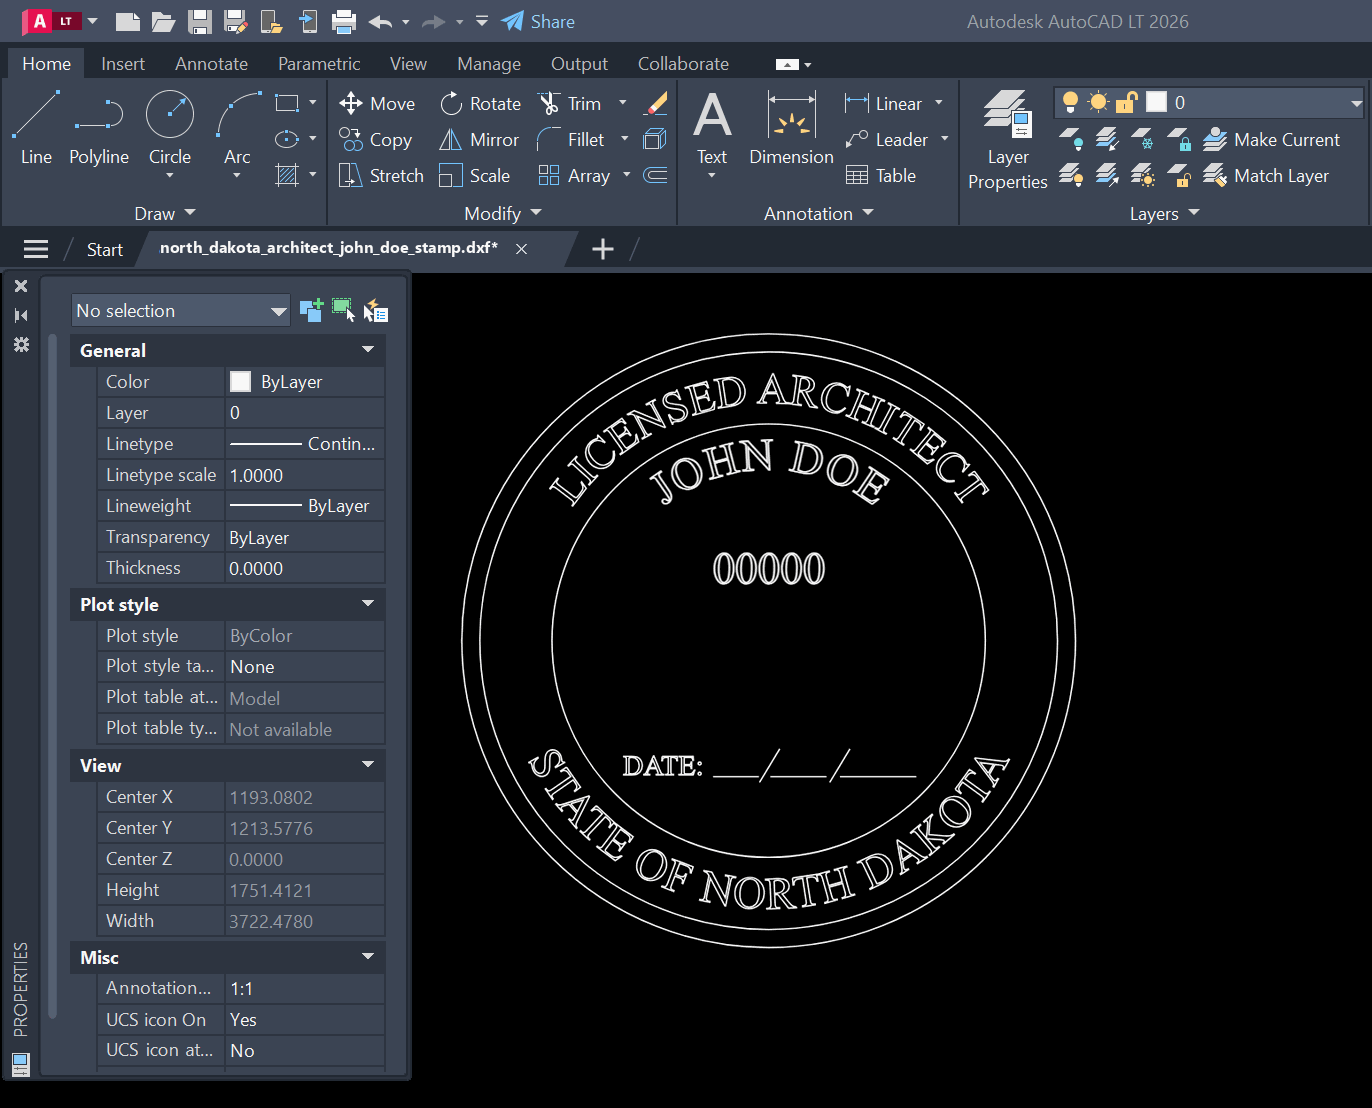Expand the Annotation panel flyout
The image size is (1372, 1108).
(818, 213)
